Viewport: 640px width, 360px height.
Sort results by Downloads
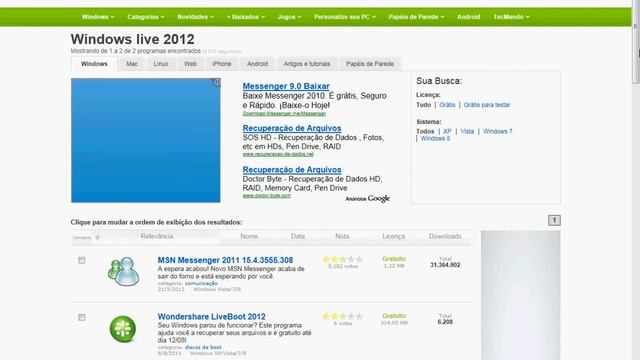[445, 236]
